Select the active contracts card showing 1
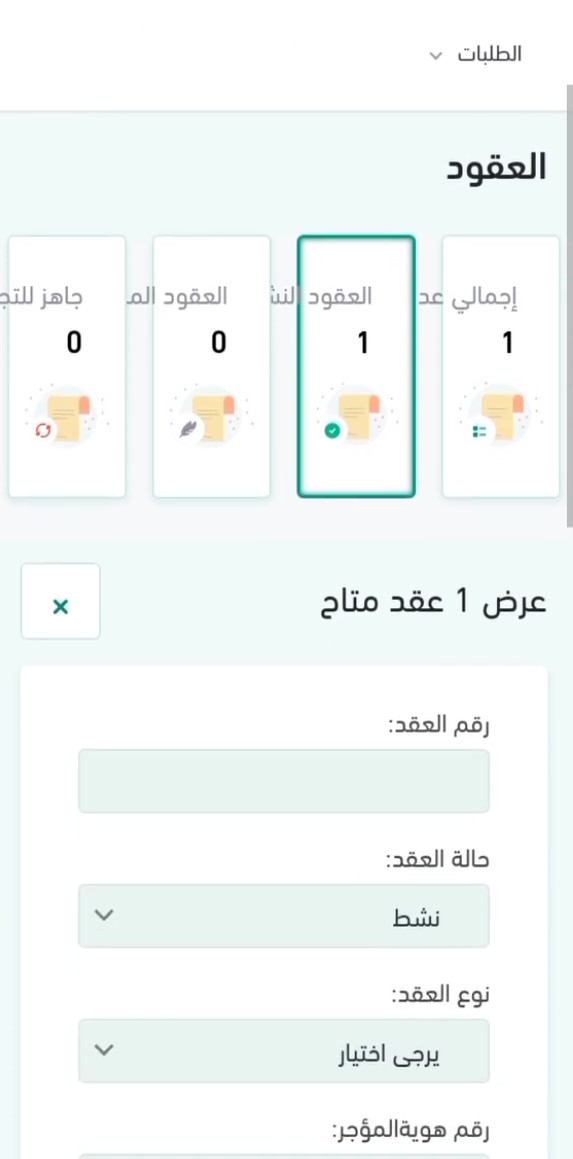Viewport: 573px width, 1159px height. pos(356,367)
